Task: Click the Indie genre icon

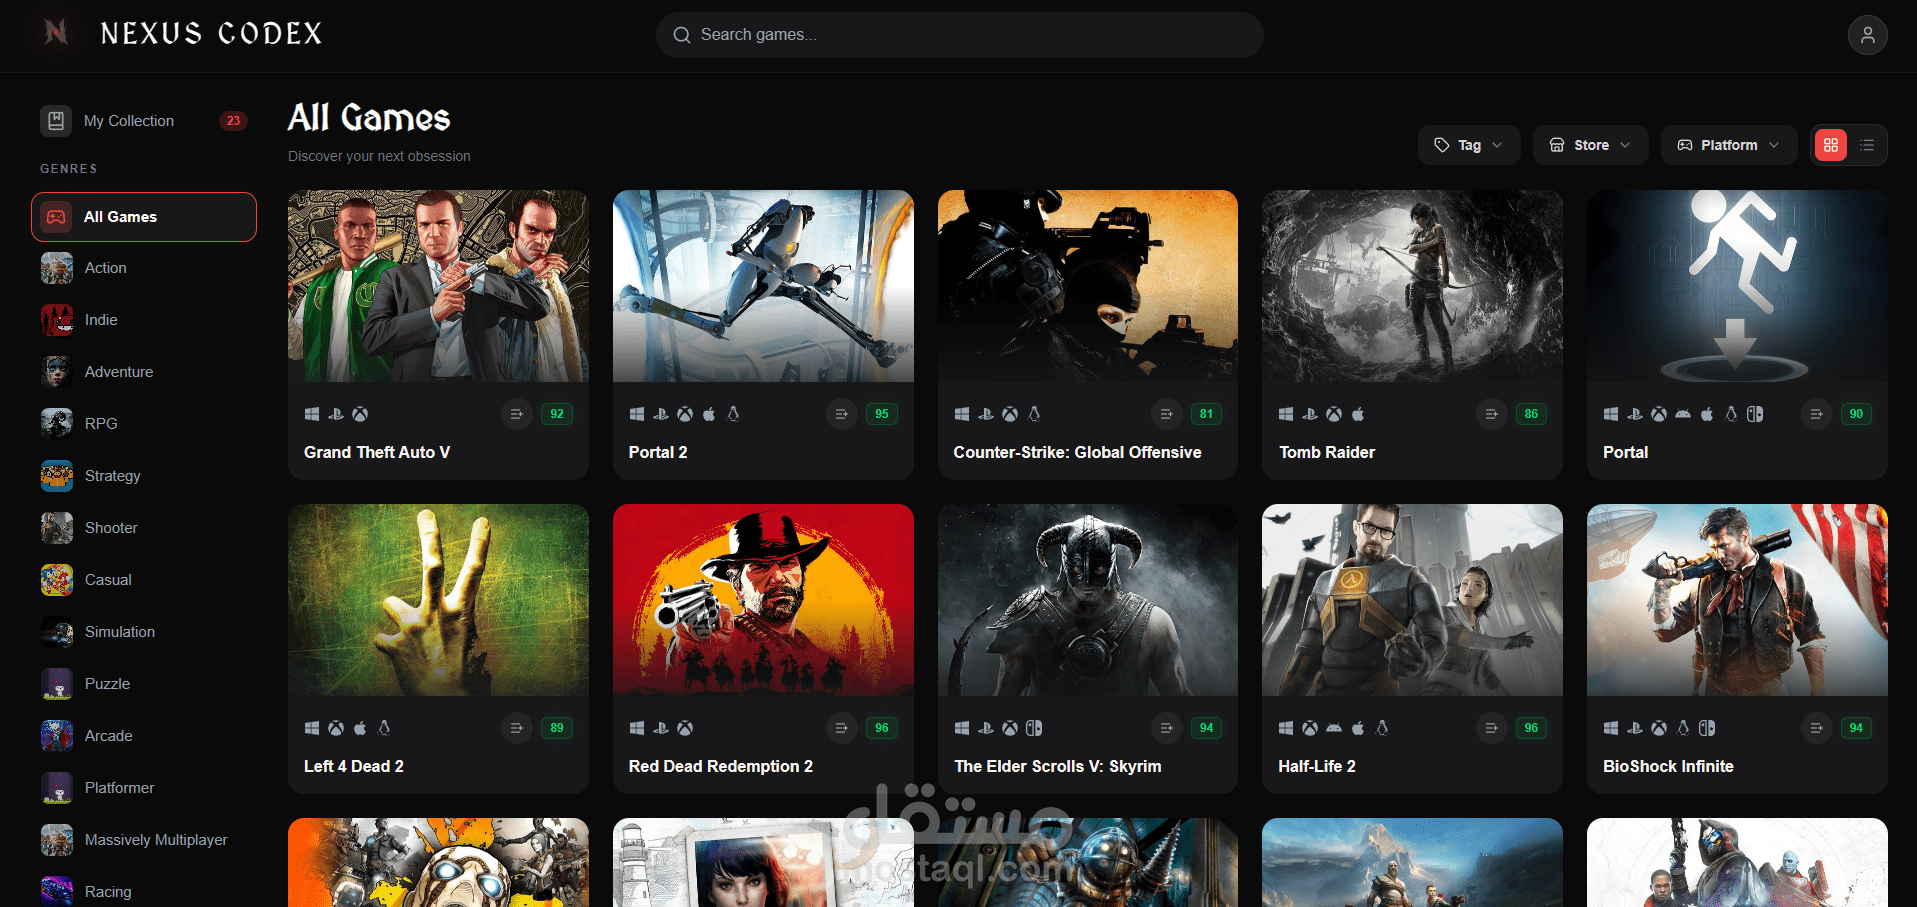Action: click(x=57, y=320)
